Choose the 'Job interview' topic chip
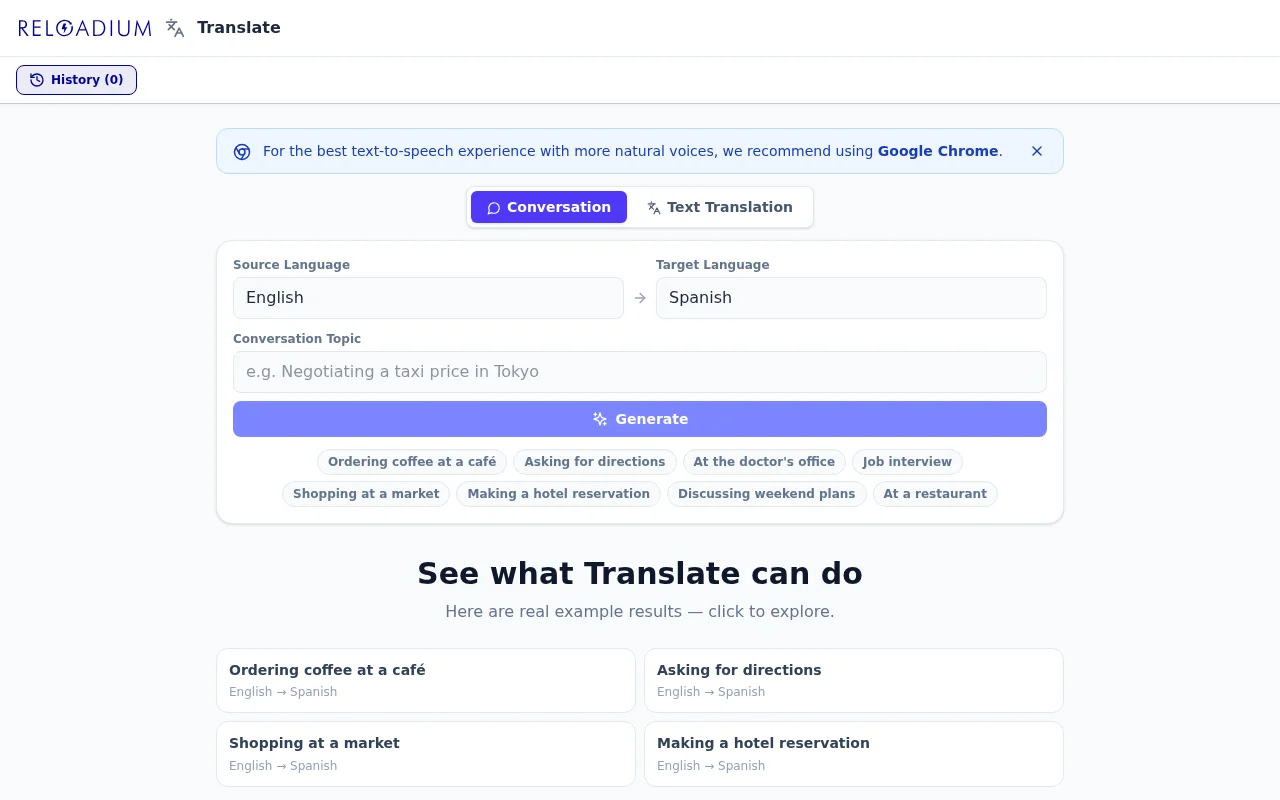Viewport: 1280px width, 800px height. [907, 462]
